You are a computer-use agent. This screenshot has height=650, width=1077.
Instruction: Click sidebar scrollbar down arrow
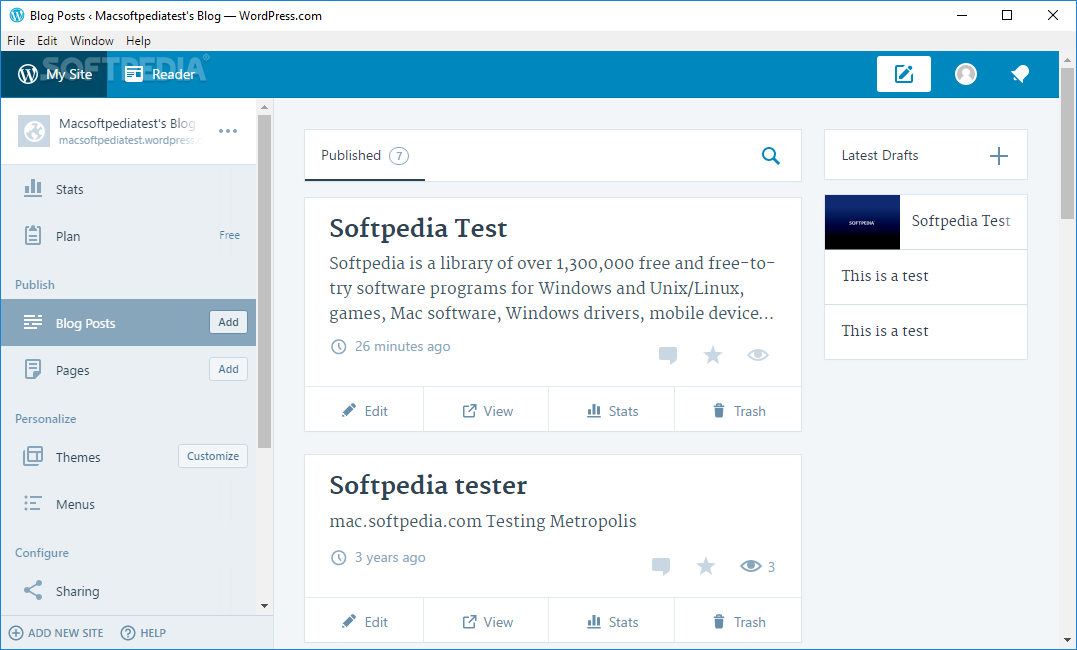[x=264, y=605]
